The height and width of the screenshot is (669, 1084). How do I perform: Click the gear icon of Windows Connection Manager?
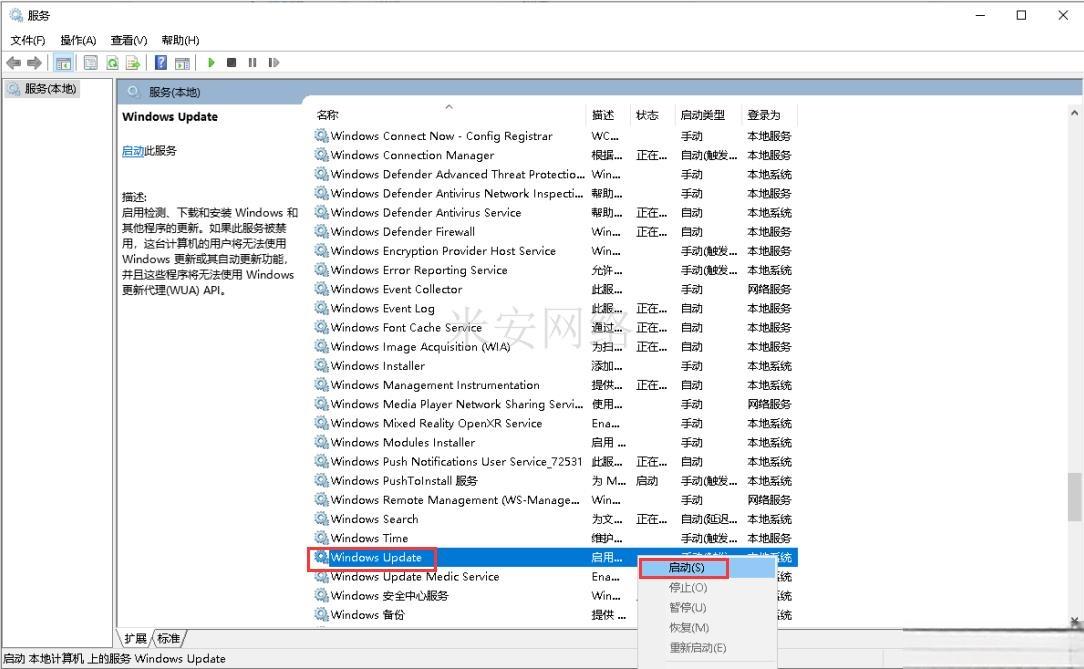coord(321,155)
